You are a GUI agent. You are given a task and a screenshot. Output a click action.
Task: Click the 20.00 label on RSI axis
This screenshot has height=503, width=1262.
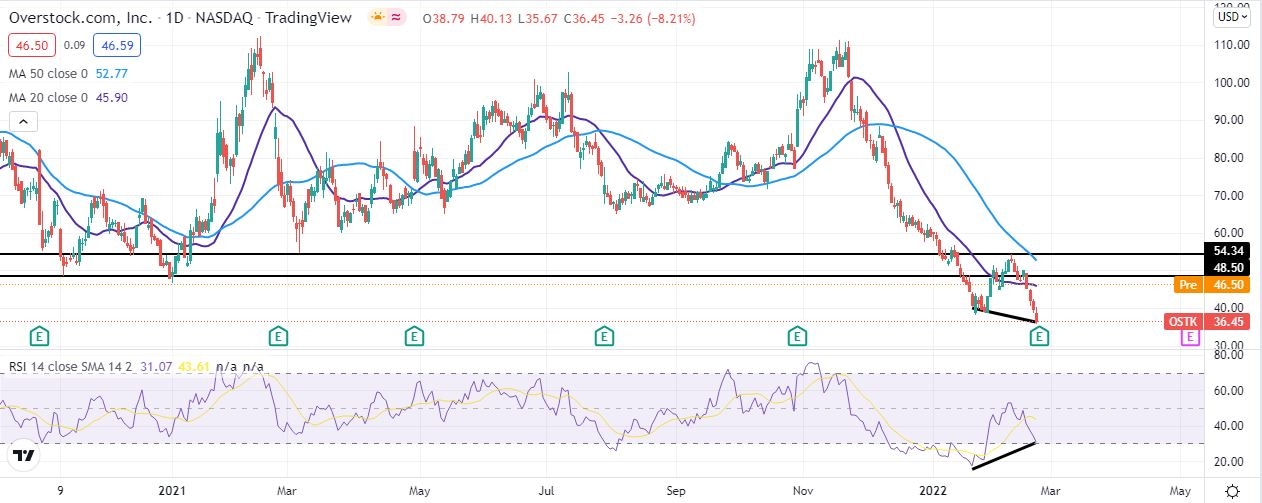click(x=1230, y=461)
